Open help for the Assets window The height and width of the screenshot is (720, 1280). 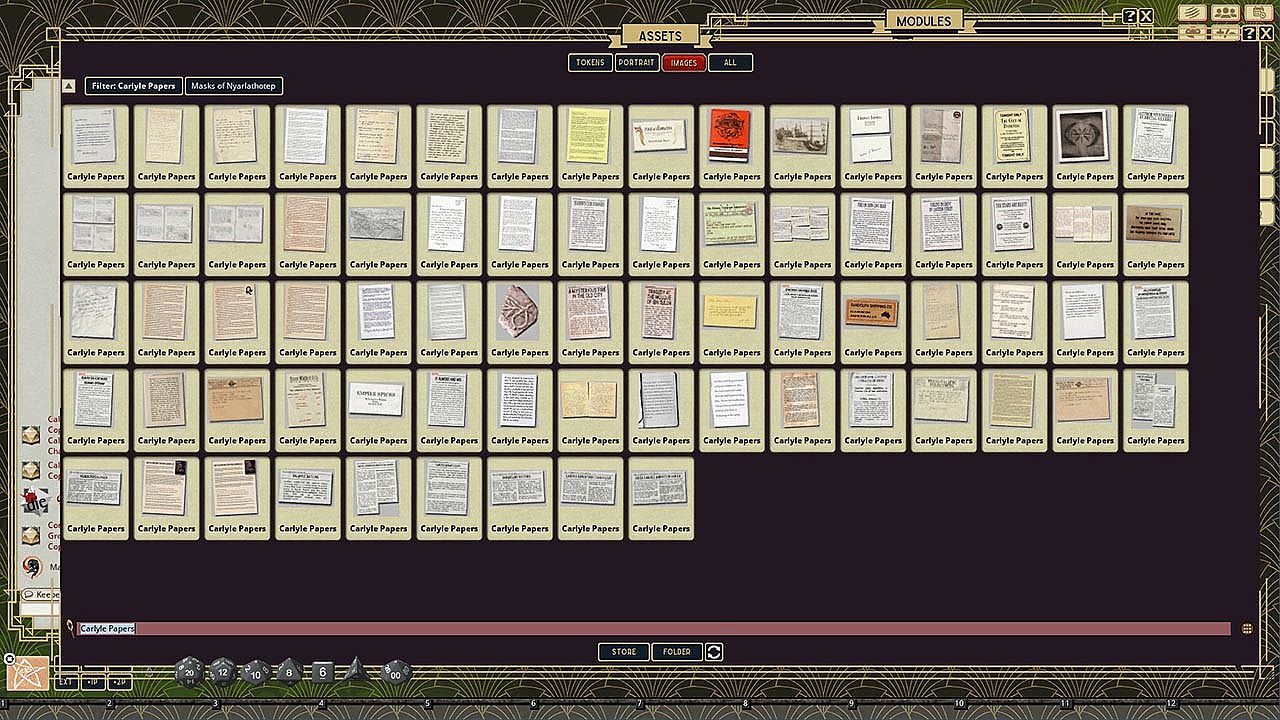pyautogui.click(x=1249, y=34)
